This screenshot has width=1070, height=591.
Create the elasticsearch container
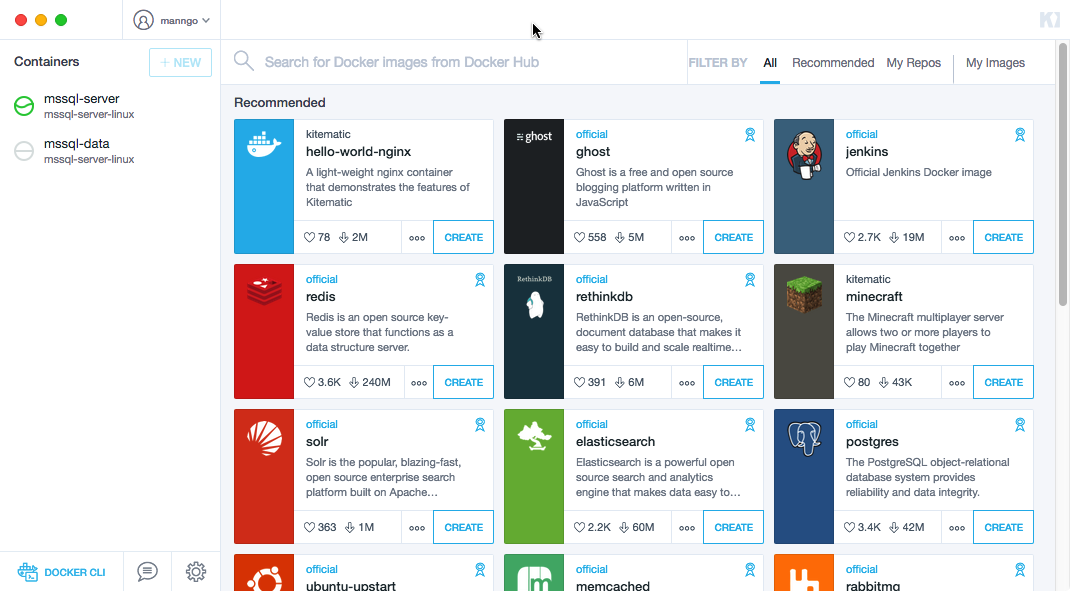click(x=734, y=528)
